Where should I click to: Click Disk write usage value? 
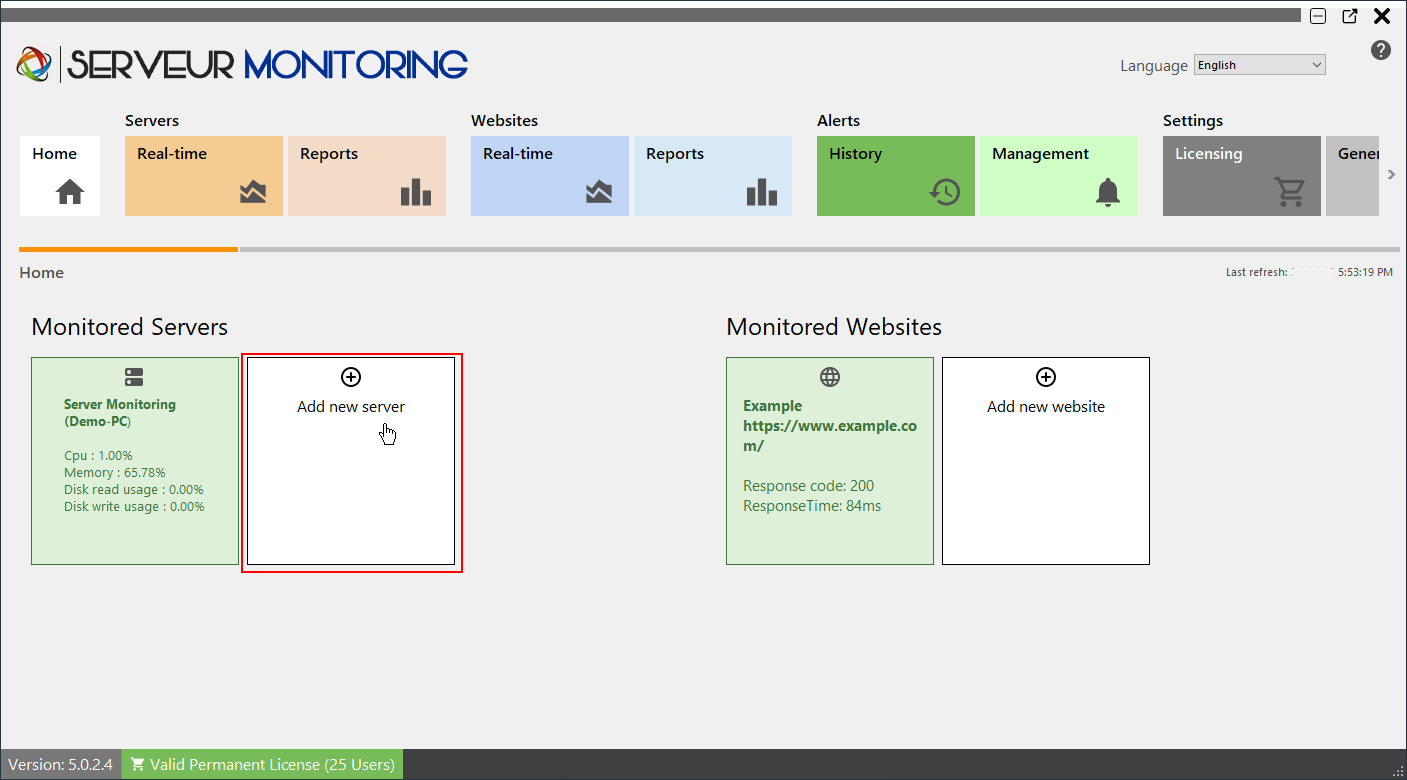[x=134, y=507]
